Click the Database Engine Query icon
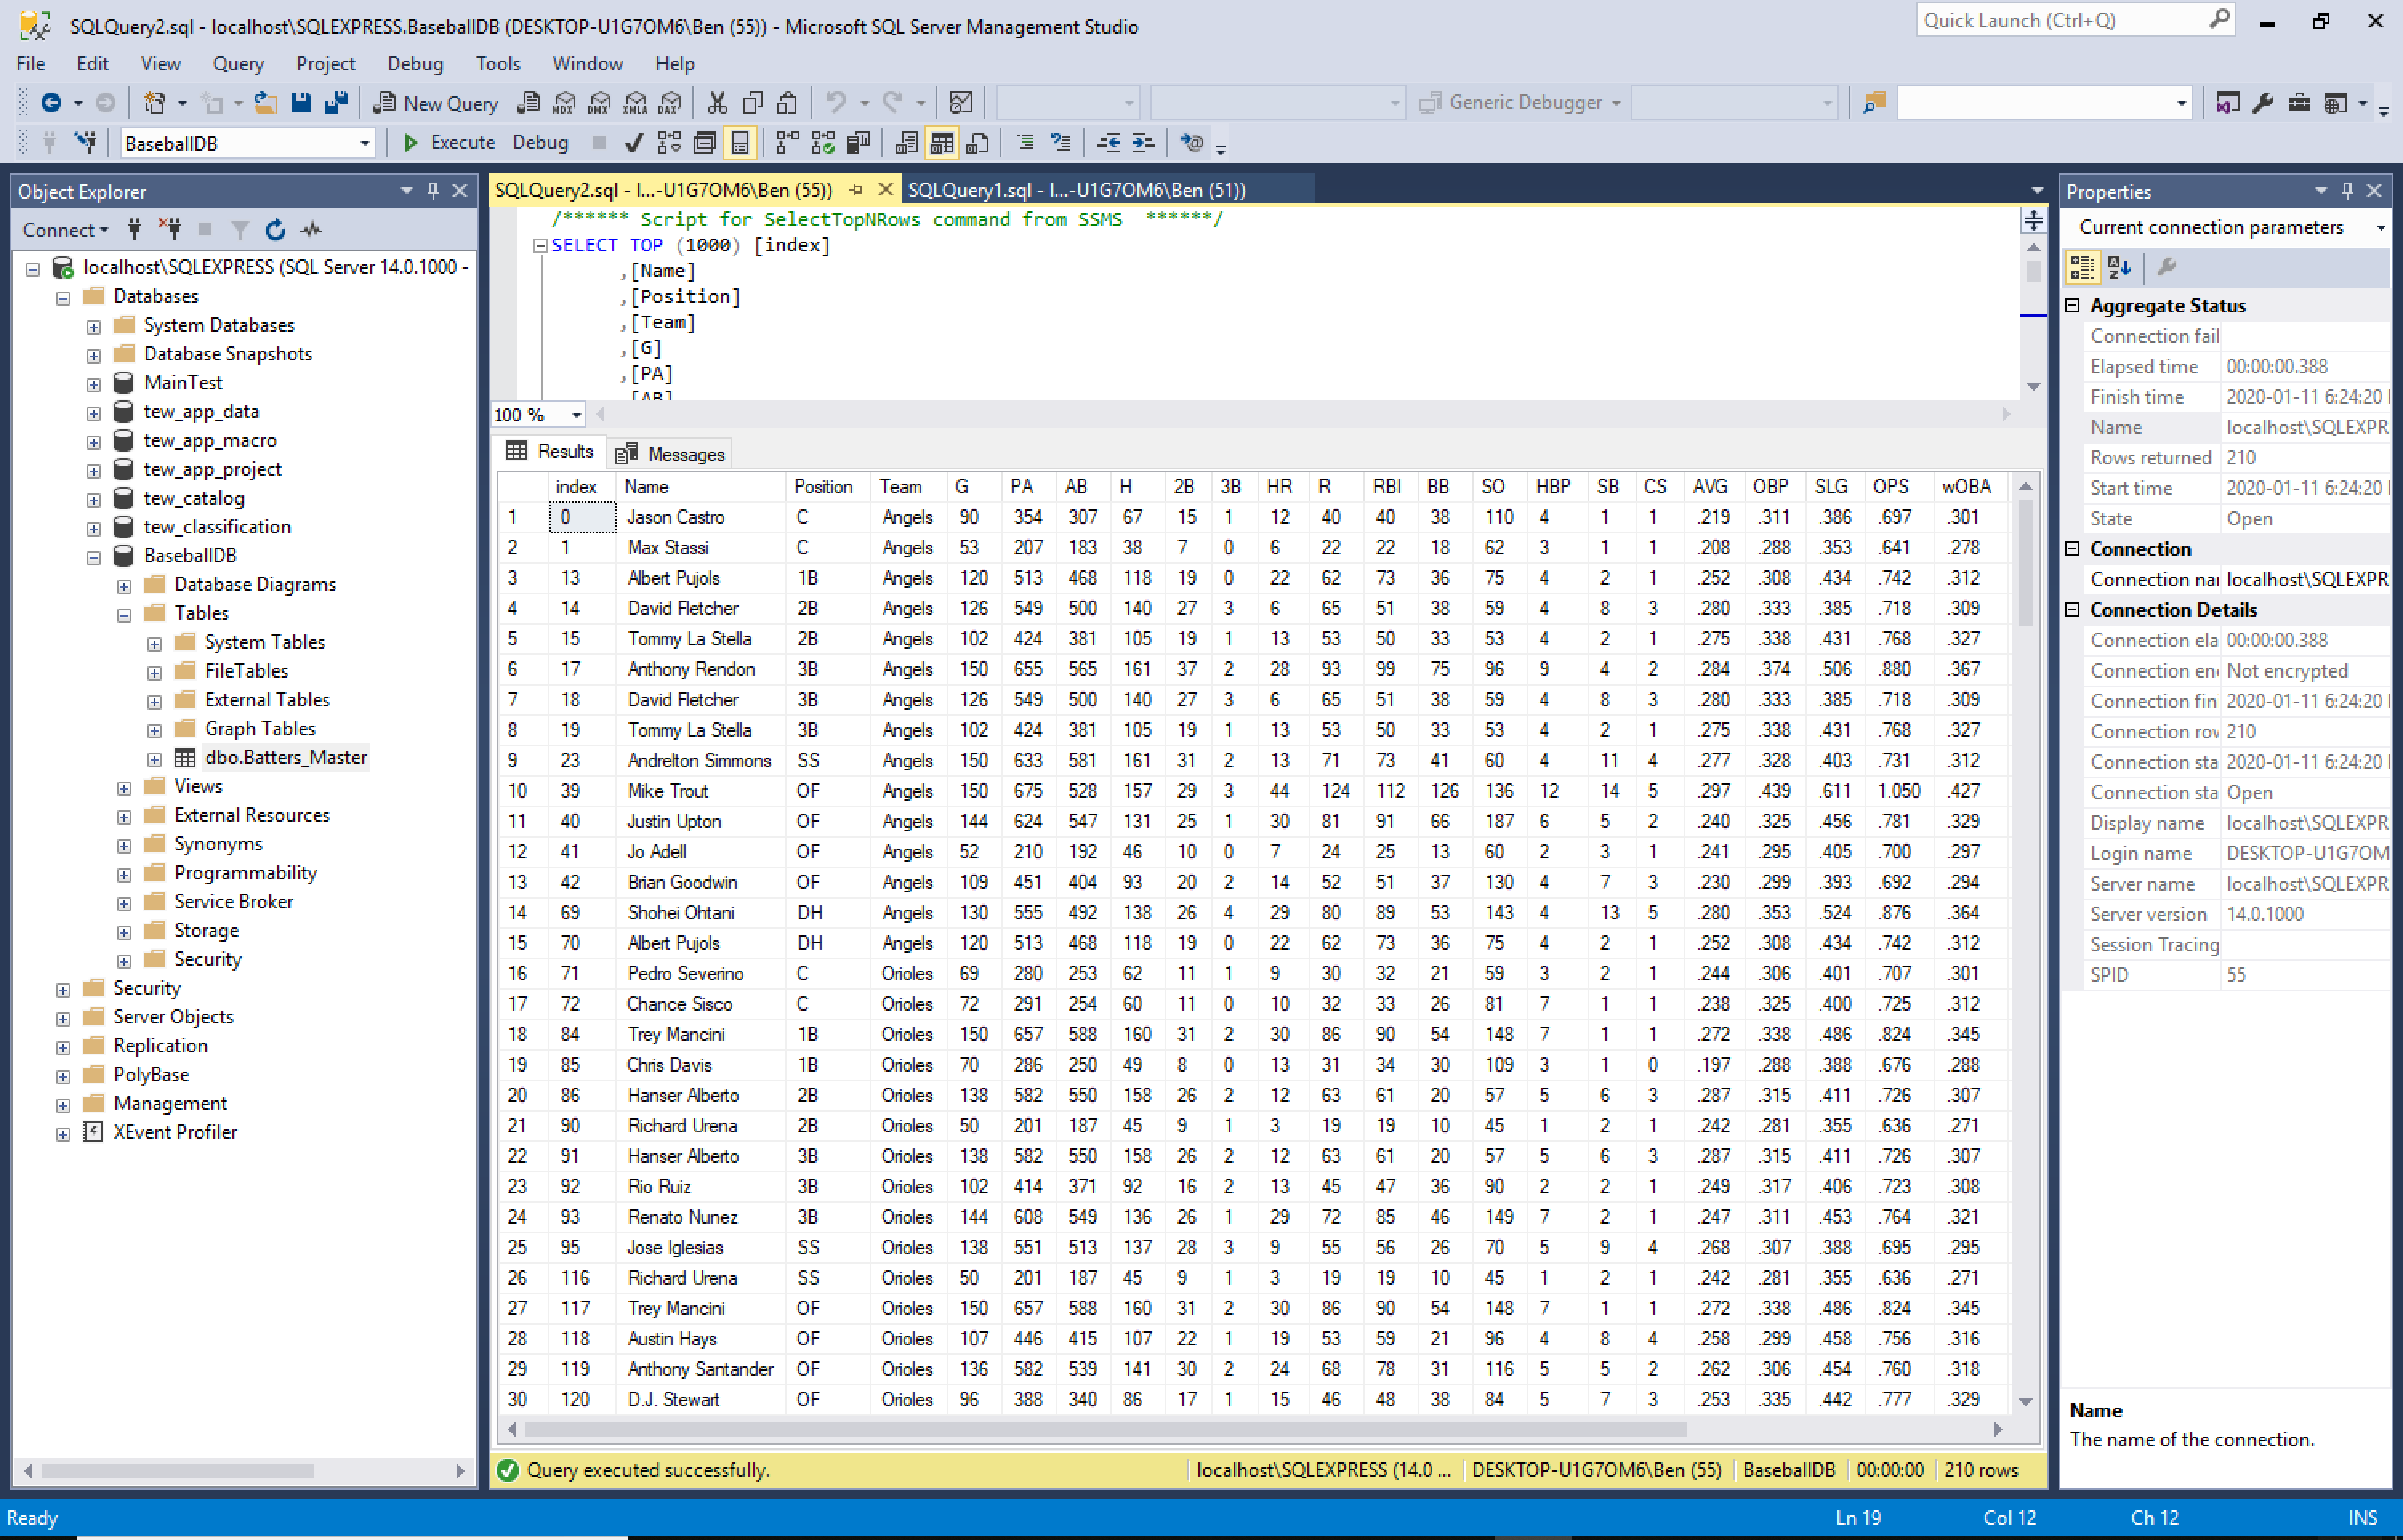 point(529,103)
